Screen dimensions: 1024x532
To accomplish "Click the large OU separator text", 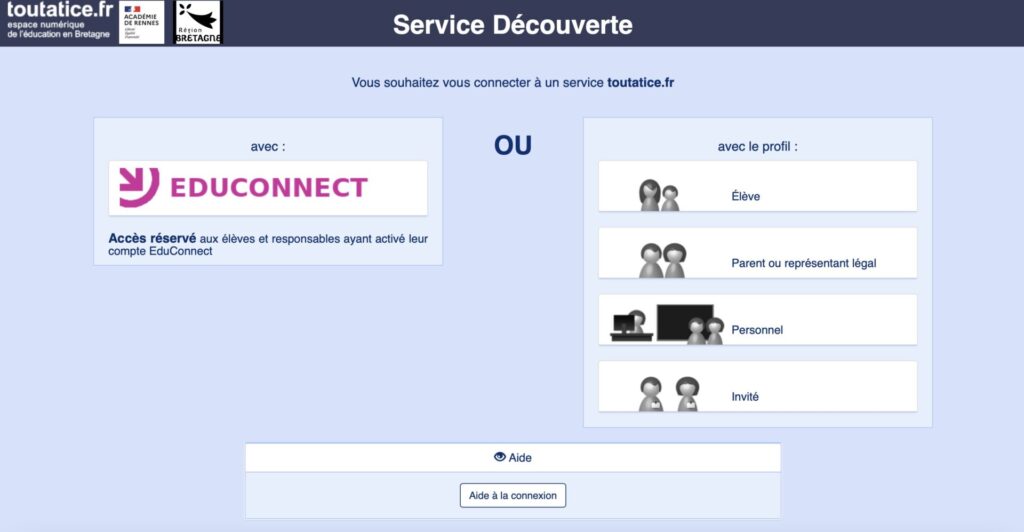I will pos(513,146).
